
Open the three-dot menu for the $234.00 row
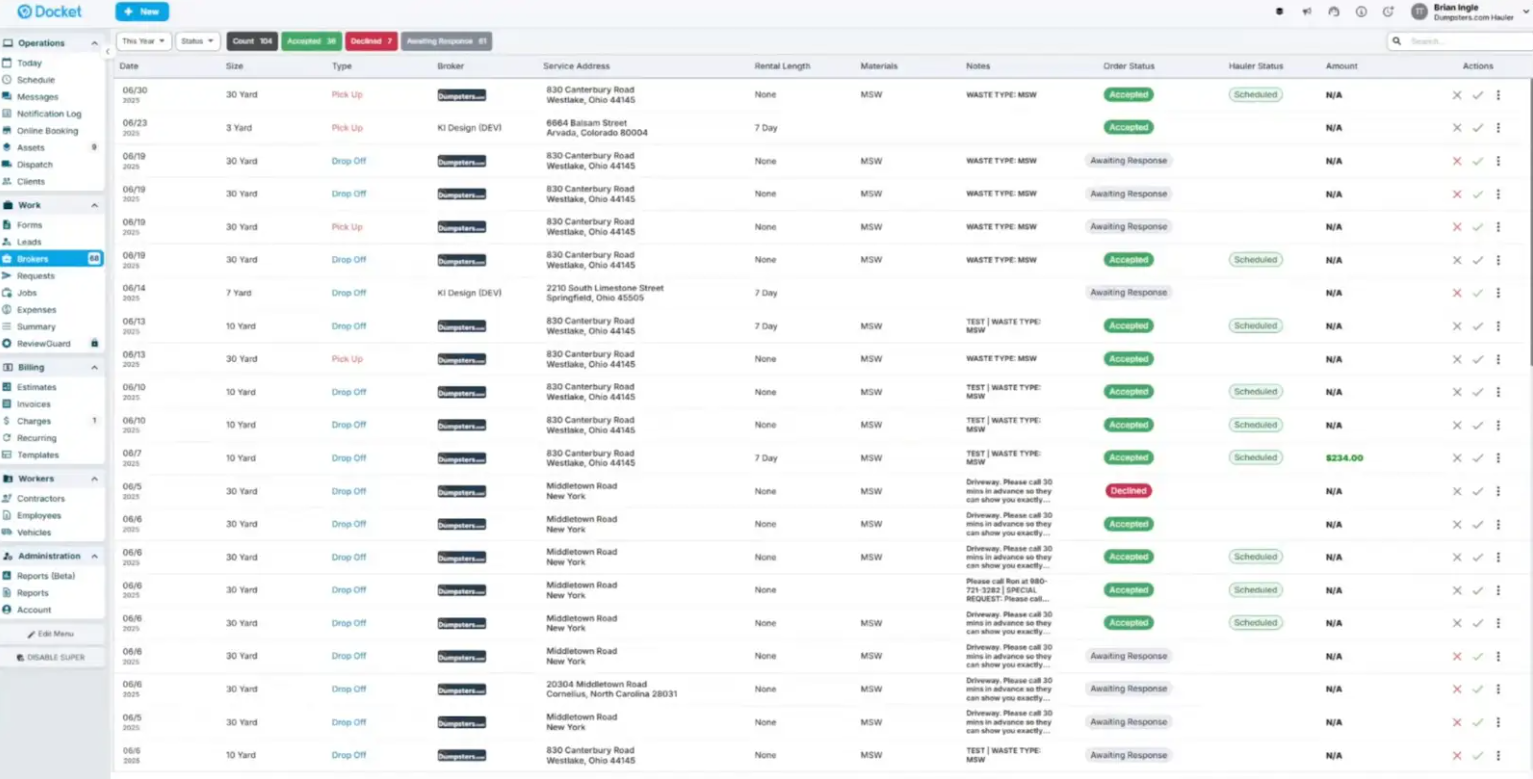(1498, 458)
